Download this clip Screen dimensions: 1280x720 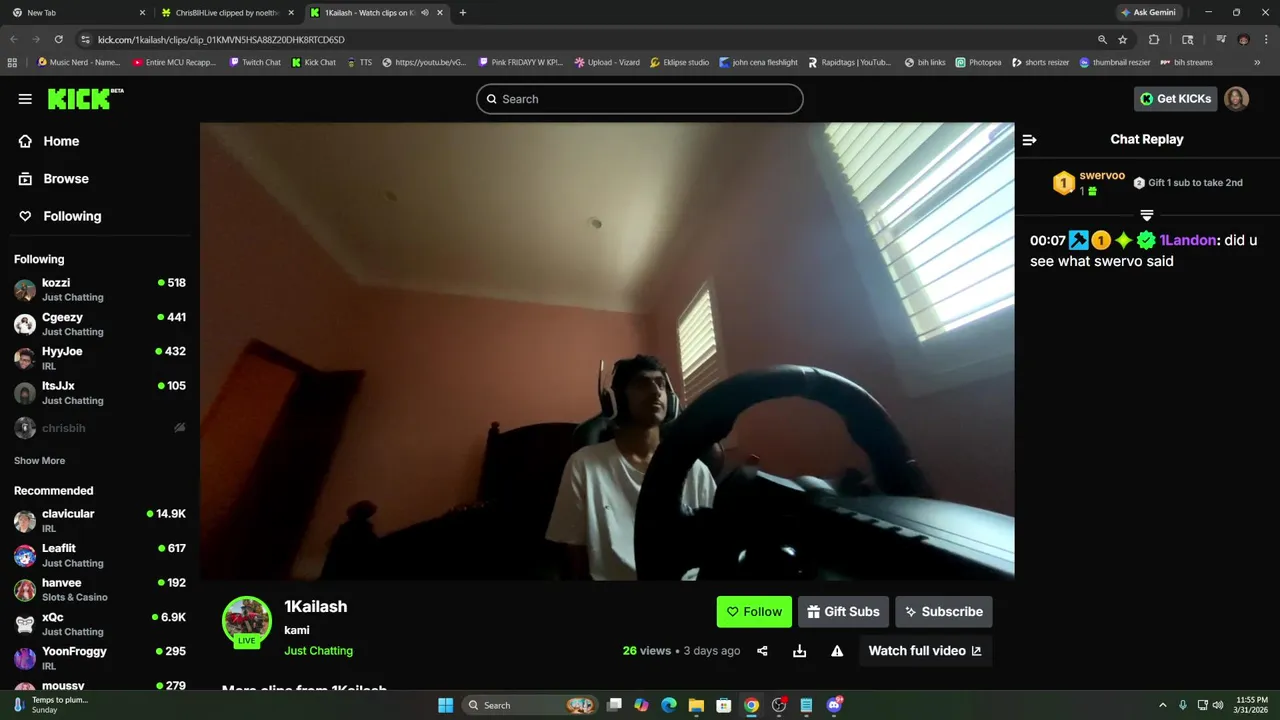point(799,651)
